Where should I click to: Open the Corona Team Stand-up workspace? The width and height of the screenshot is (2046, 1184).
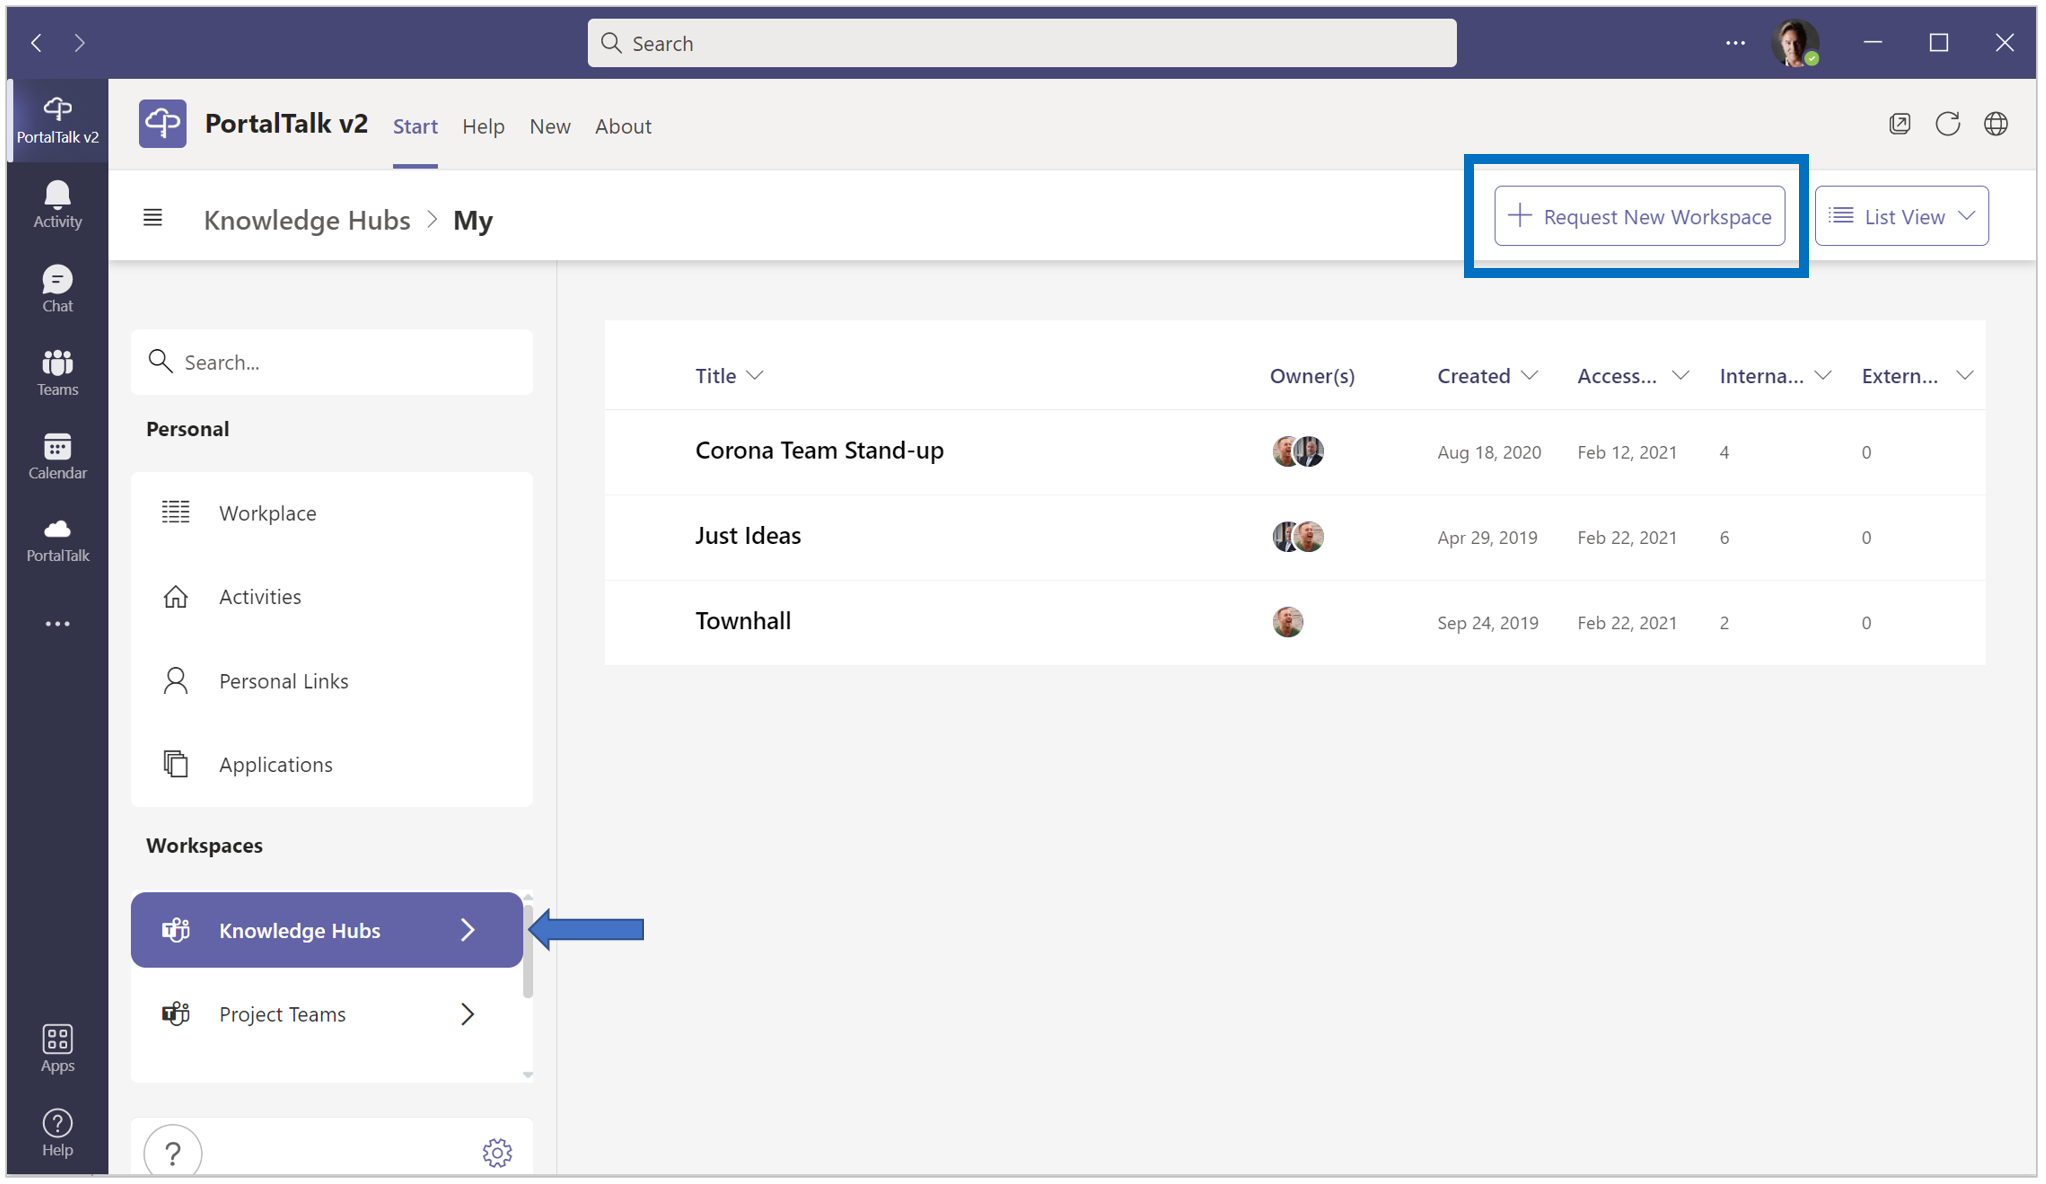(x=819, y=451)
